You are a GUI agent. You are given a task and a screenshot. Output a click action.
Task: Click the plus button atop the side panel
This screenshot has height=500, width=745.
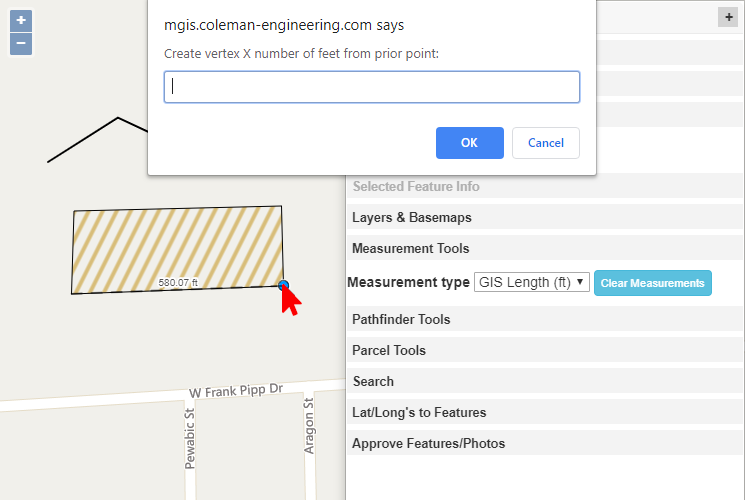727,17
